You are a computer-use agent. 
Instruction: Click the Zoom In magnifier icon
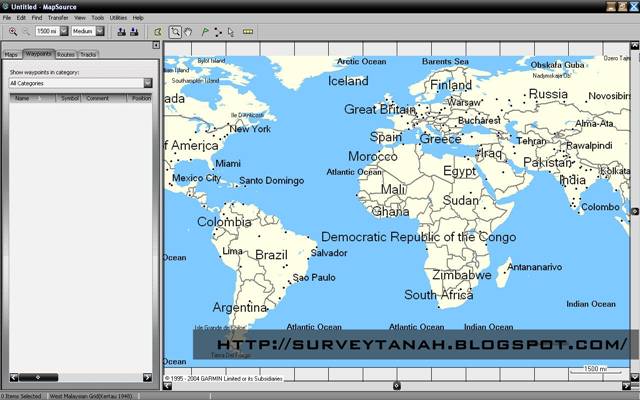tap(13, 31)
